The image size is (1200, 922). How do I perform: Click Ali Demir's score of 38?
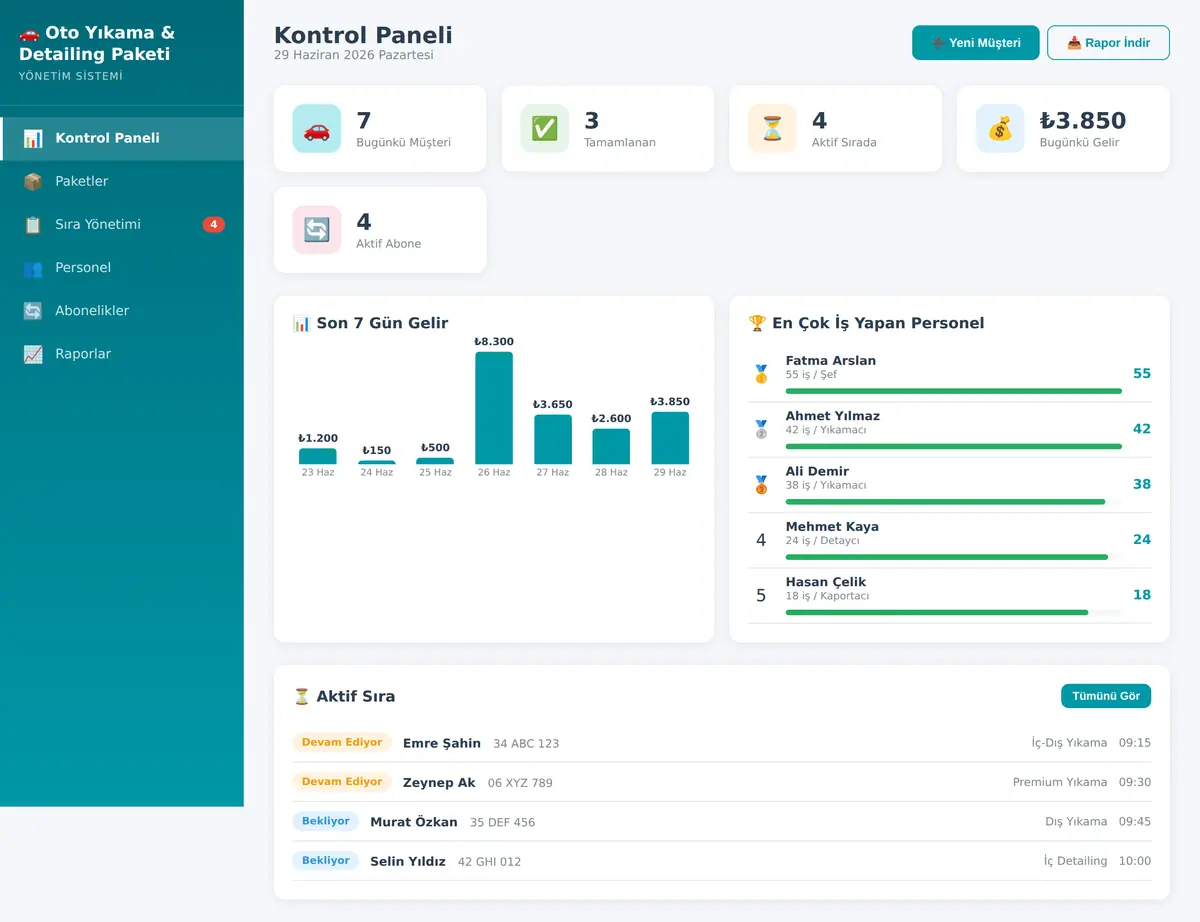click(1142, 484)
